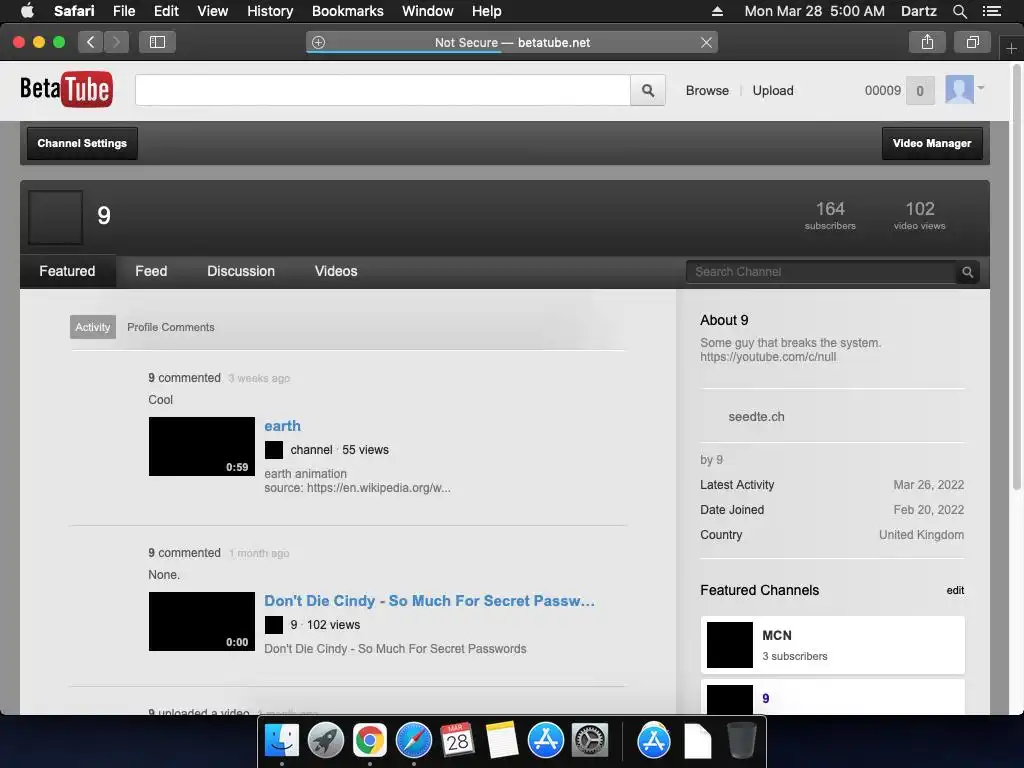Select the Featured tab
1024x768 pixels.
click(x=67, y=271)
